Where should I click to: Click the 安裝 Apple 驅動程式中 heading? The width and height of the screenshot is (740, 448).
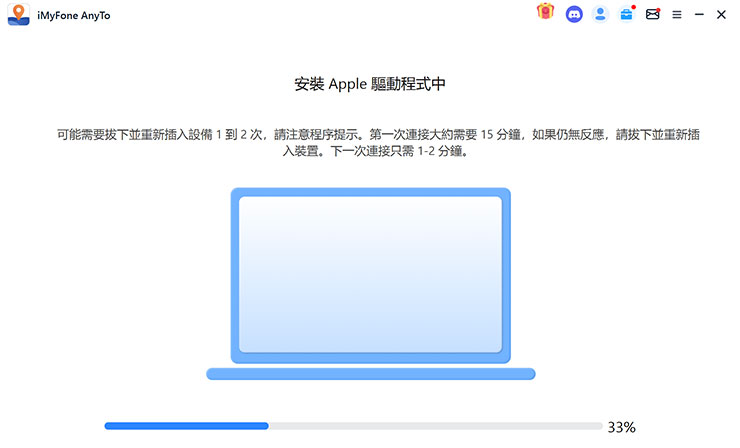370,84
